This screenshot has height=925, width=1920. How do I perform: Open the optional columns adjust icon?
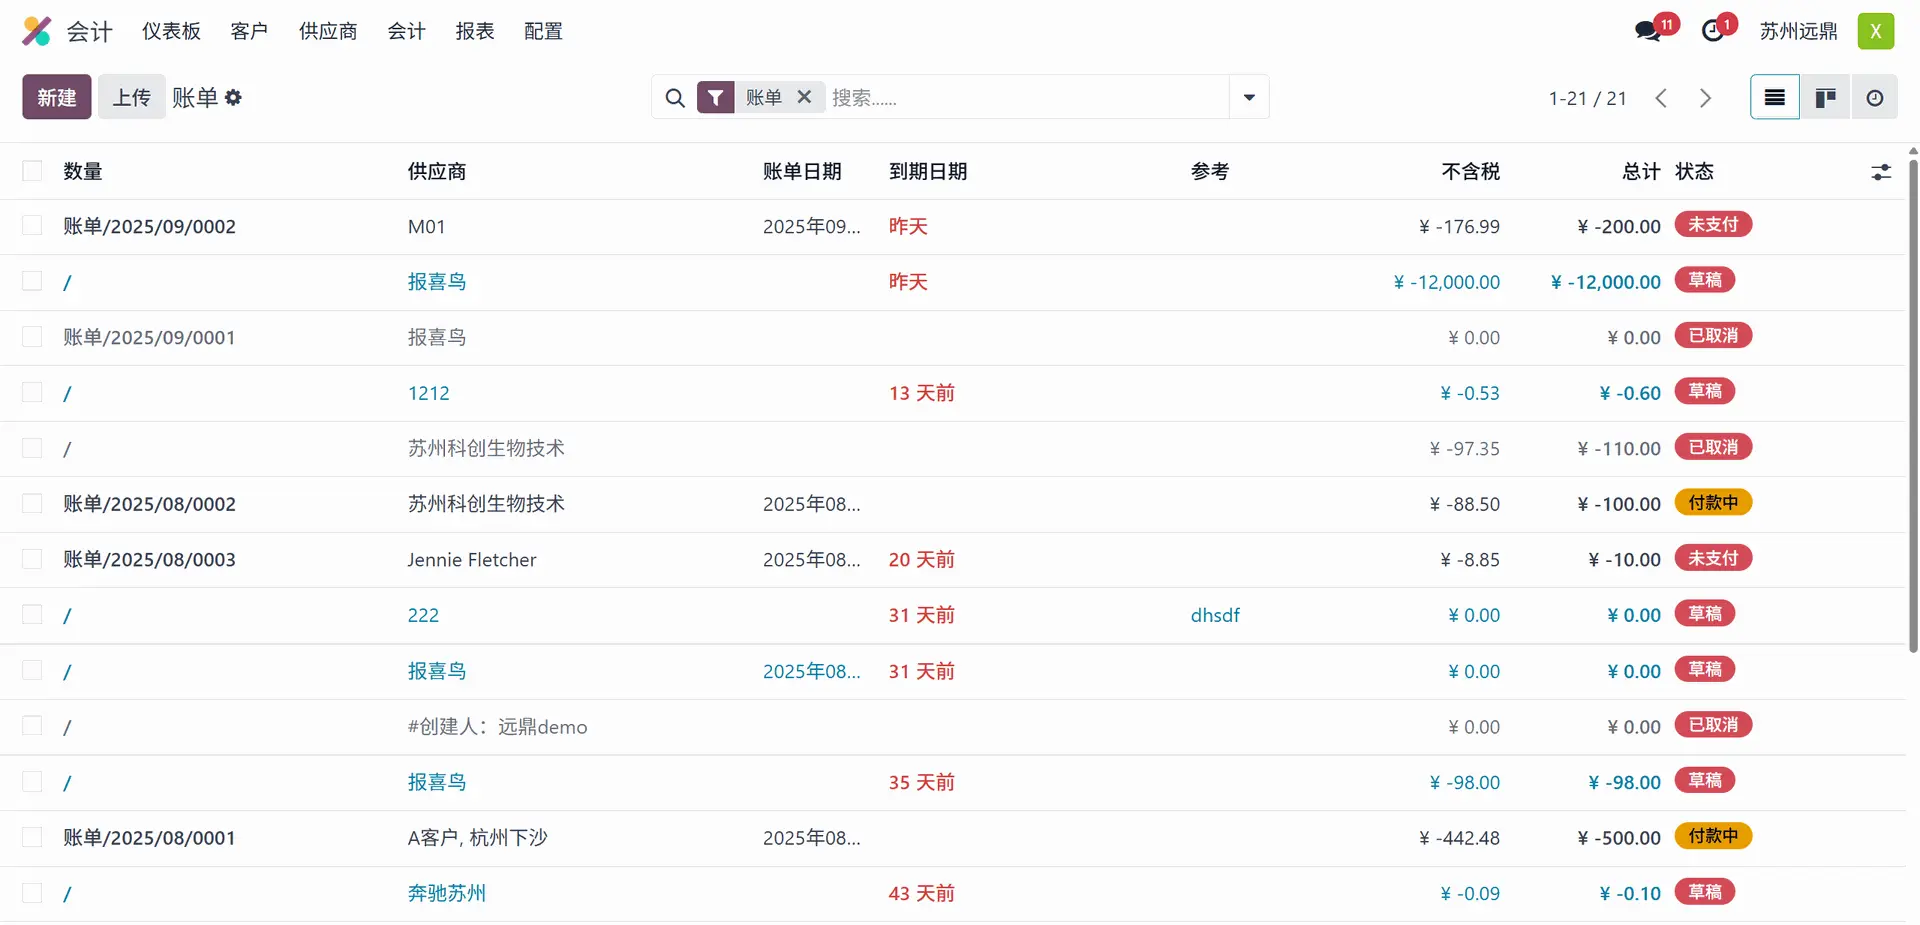click(x=1881, y=172)
